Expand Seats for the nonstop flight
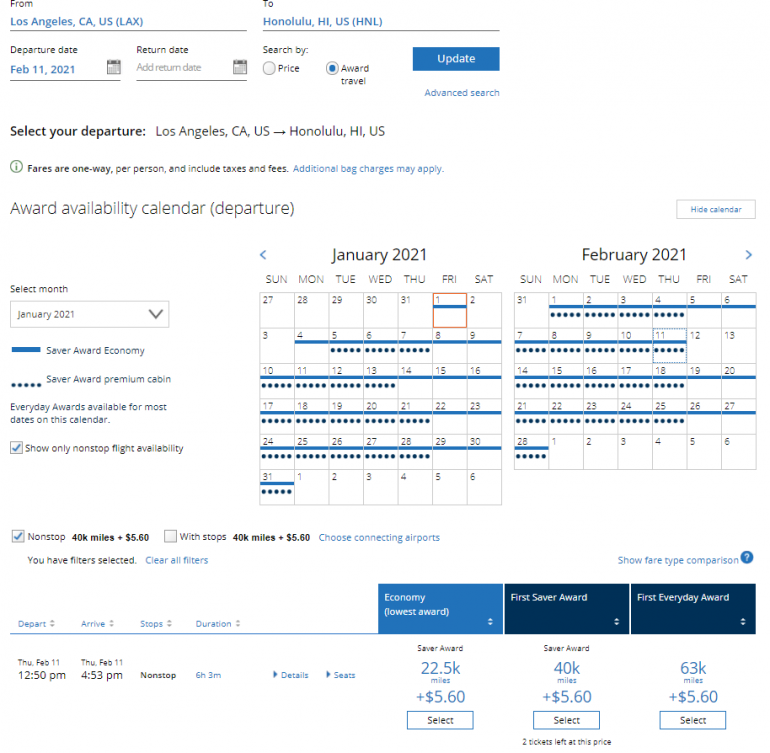This screenshot has height=753, width=770. coord(340,675)
